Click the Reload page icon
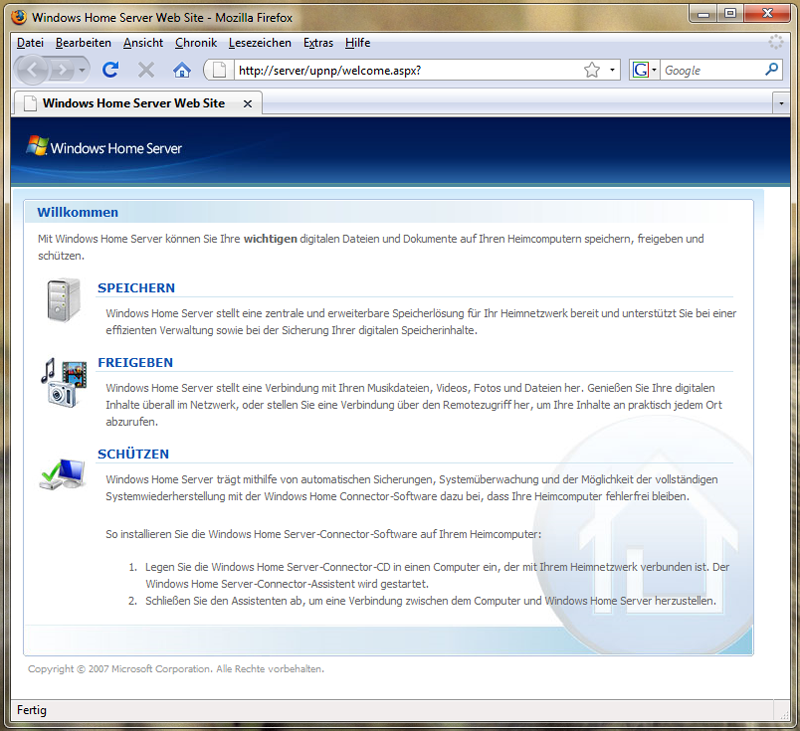The image size is (800, 731). pos(111,70)
